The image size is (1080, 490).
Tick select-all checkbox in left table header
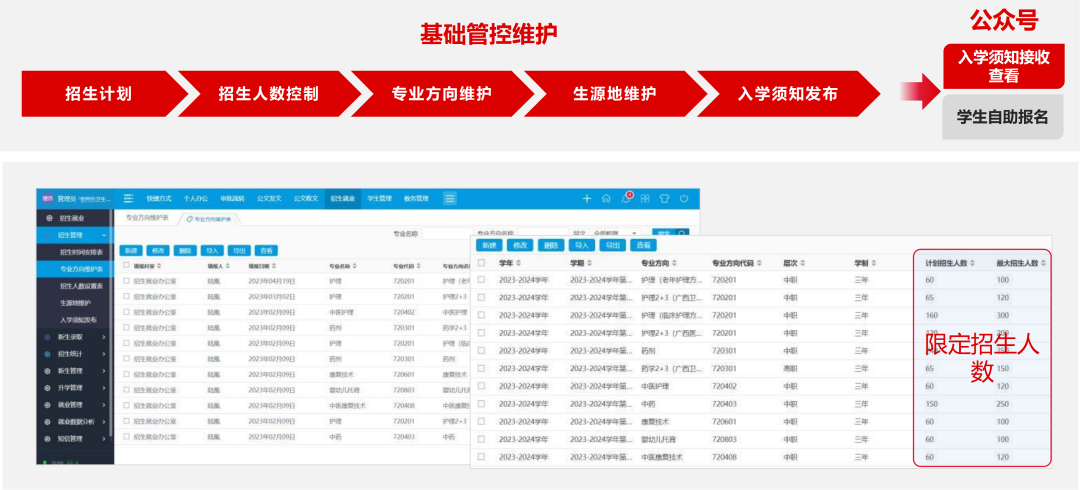[126, 265]
